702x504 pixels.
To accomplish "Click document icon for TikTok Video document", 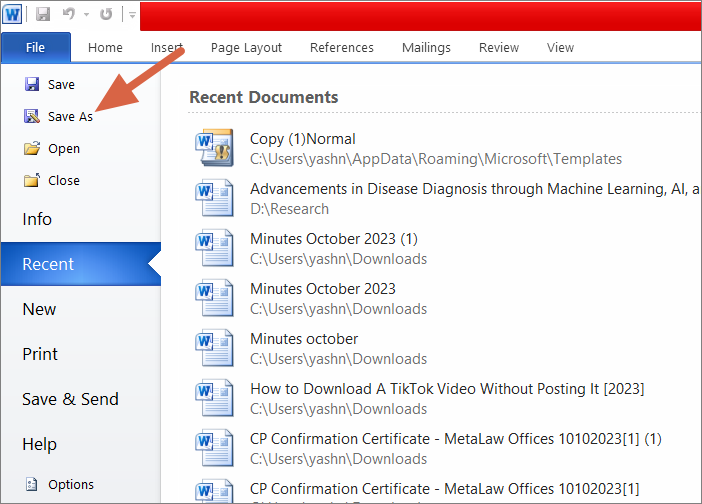I will pyautogui.click(x=214, y=398).
